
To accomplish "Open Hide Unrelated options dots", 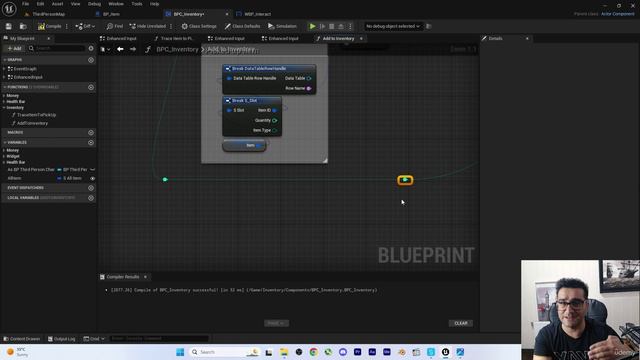I will tap(171, 26).
